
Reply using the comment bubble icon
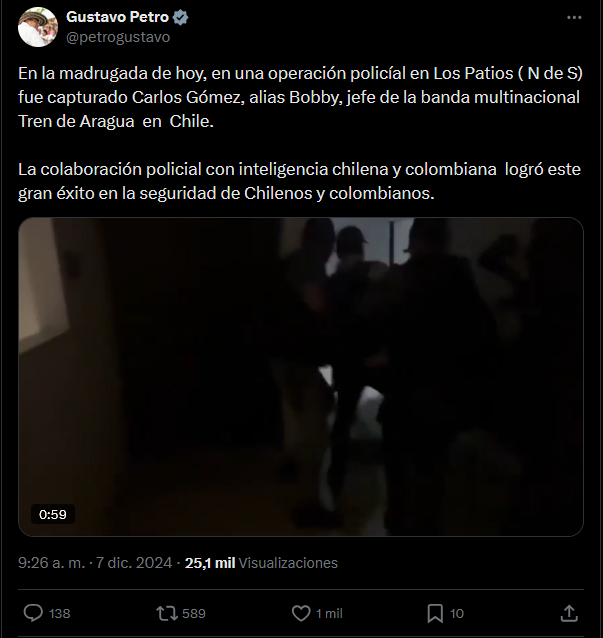[x=33, y=613]
